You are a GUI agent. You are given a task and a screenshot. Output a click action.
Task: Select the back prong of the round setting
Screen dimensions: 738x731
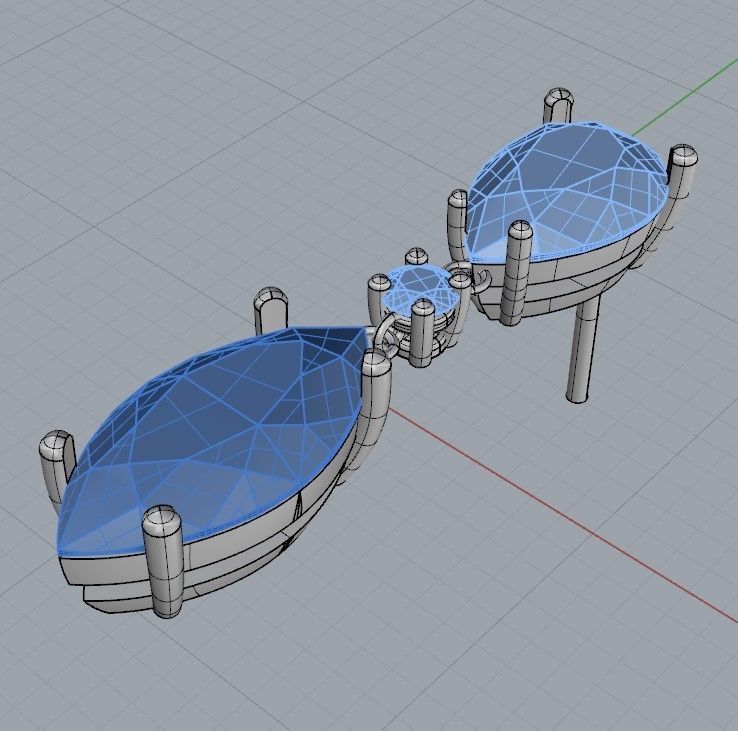[x=417, y=257]
